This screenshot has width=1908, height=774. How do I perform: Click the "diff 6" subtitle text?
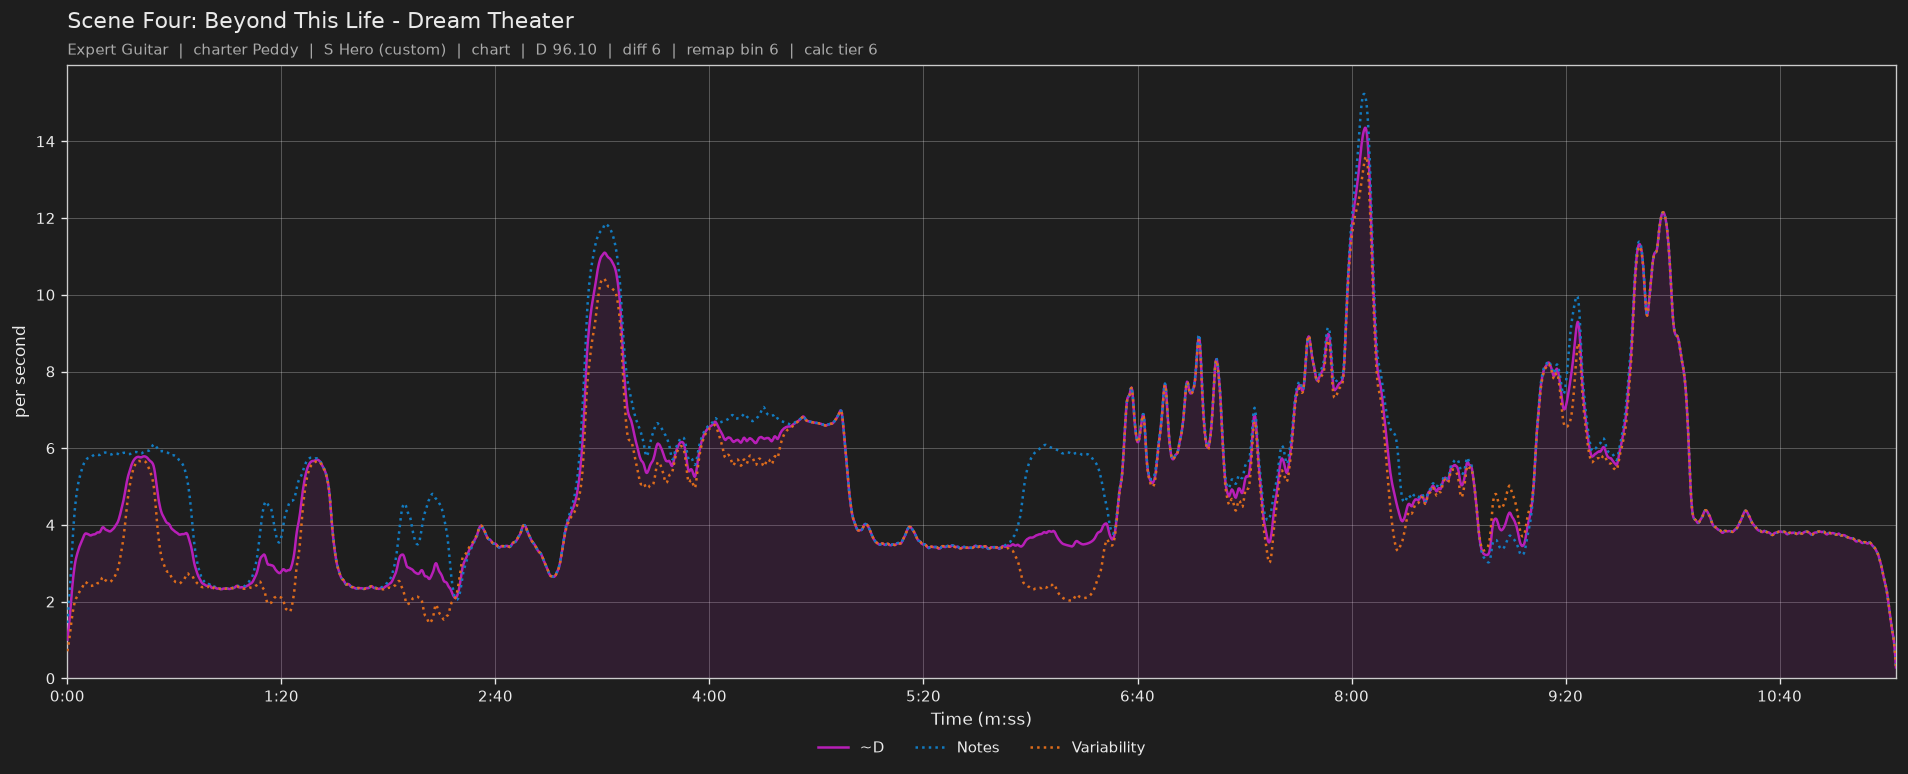point(641,50)
